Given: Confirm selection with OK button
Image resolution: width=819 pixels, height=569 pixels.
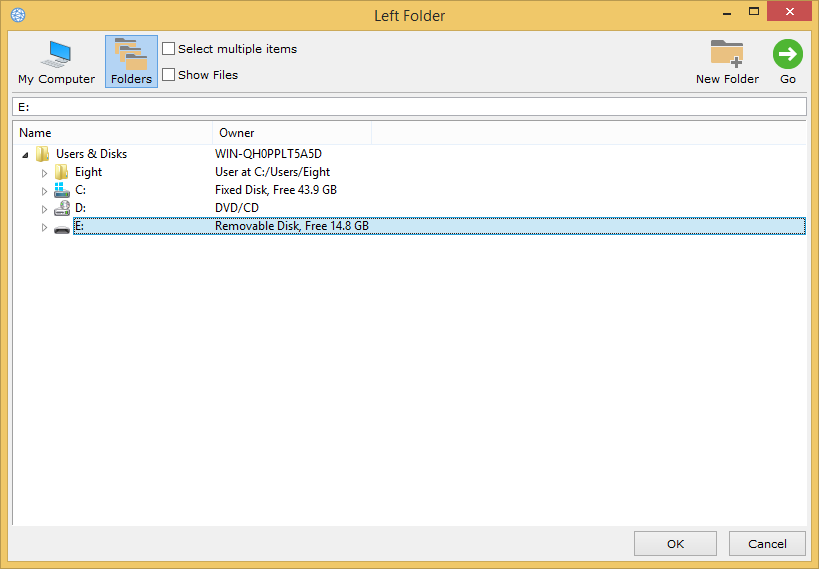Looking at the screenshot, I should pyautogui.click(x=675, y=544).
